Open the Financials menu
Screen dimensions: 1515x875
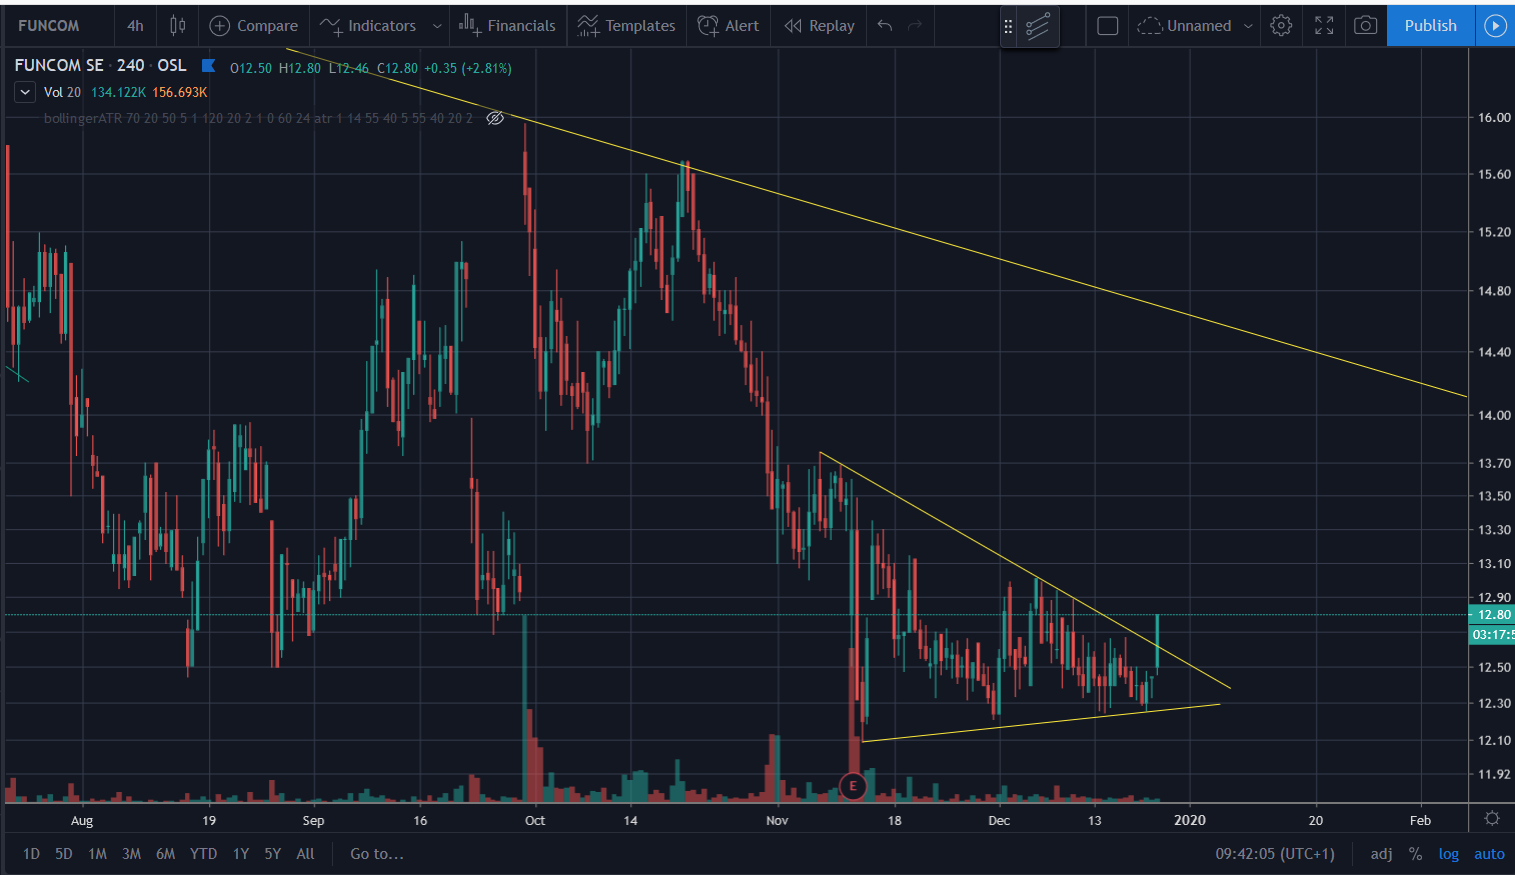[x=508, y=25]
